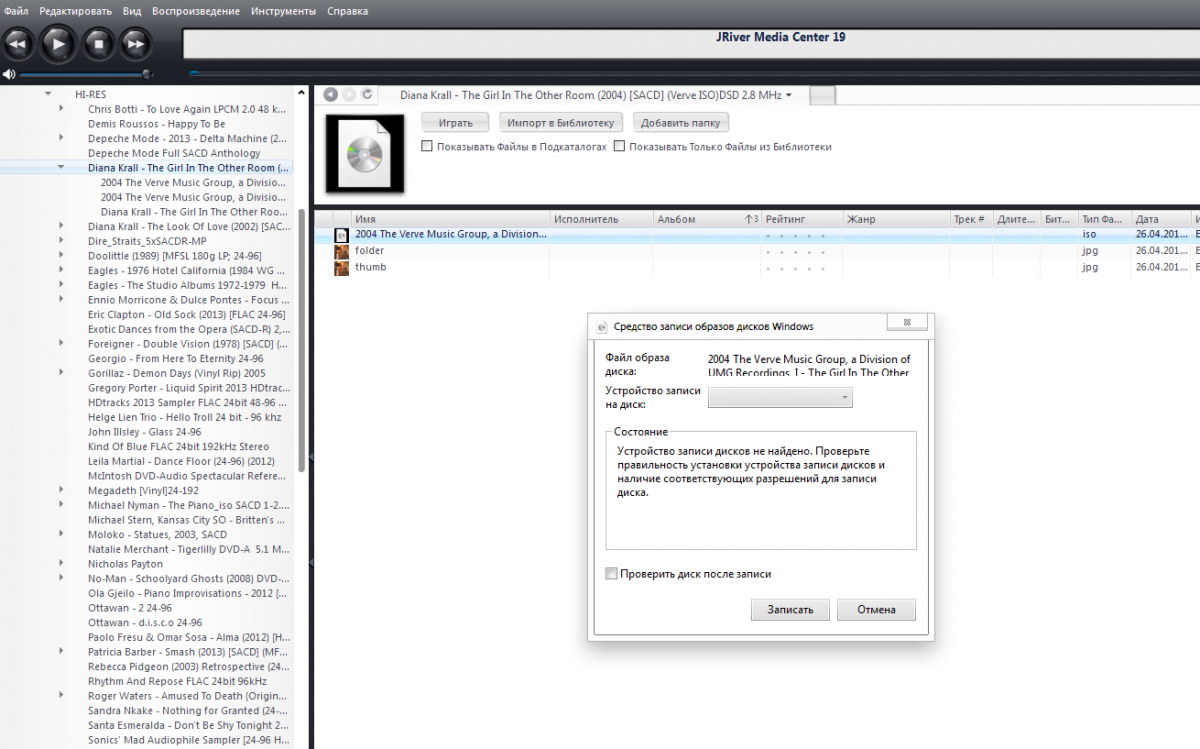Sort by the Жанр column header

(x=896, y=219)
